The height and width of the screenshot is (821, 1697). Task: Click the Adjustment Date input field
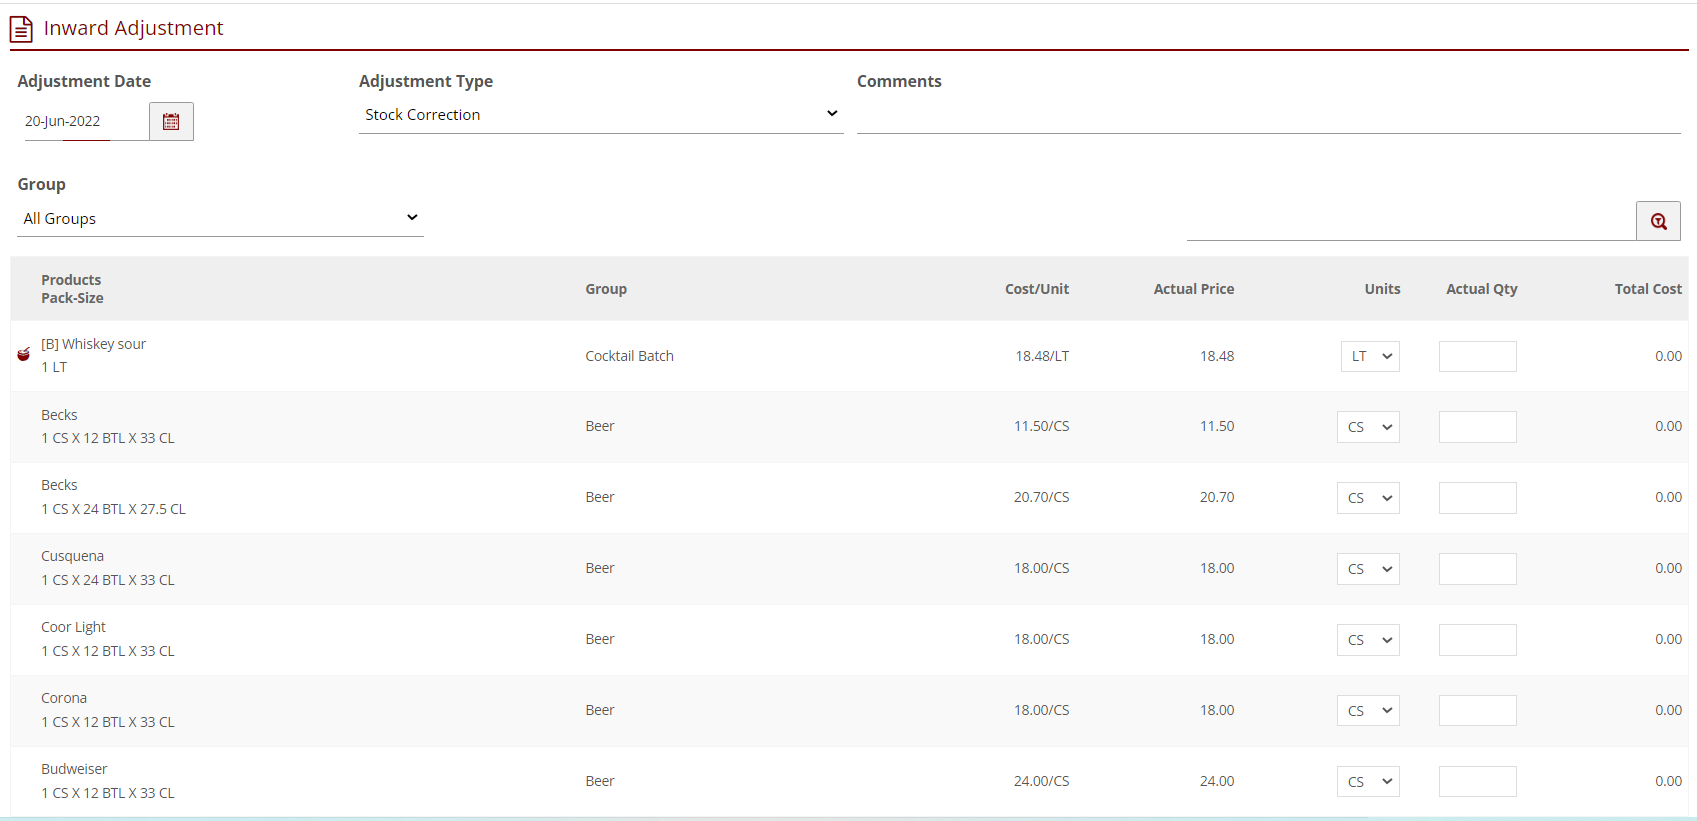tap(86, 121)
